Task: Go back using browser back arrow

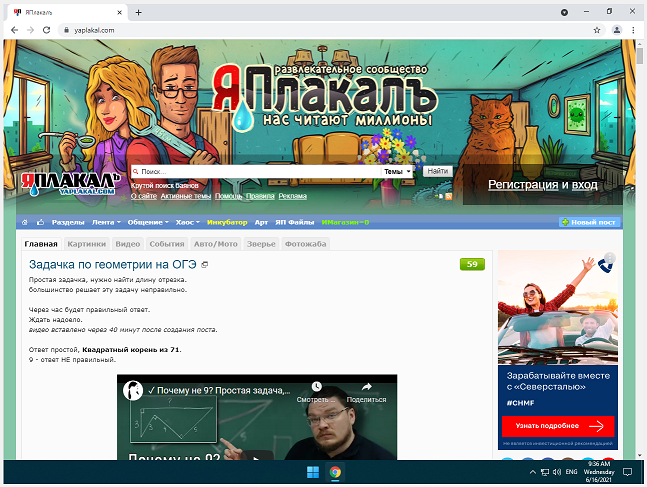Action: [x=14, y=30]
